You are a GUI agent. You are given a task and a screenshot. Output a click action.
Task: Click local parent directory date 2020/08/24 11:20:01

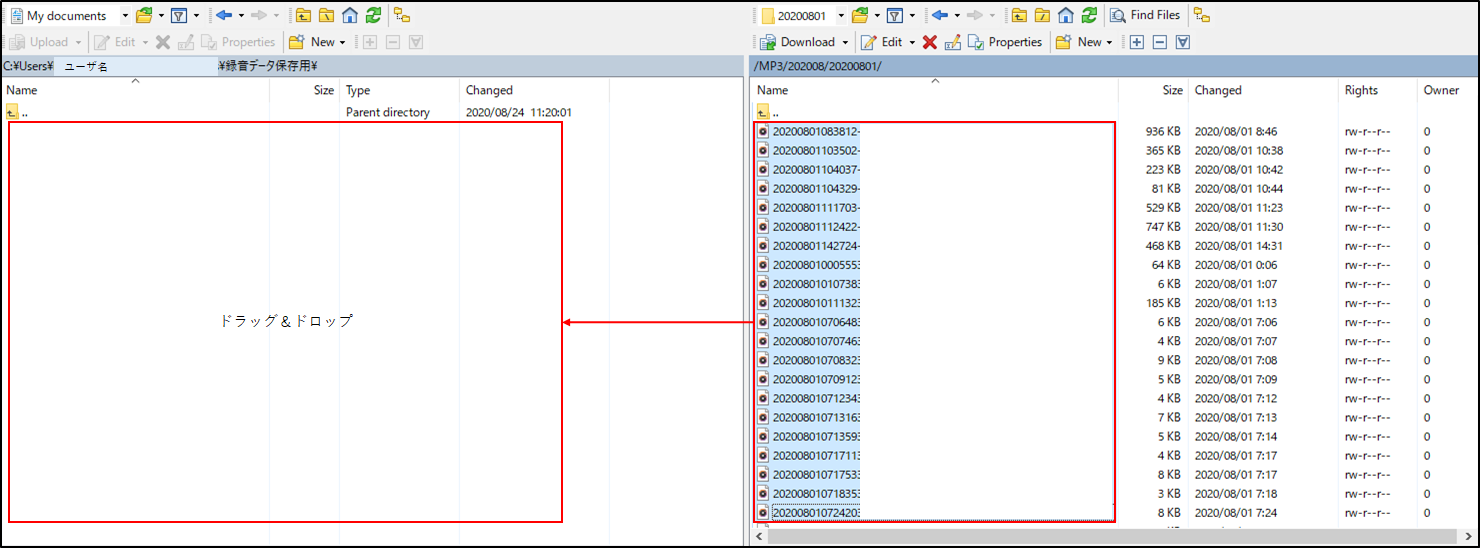click(x=519, y=112)
